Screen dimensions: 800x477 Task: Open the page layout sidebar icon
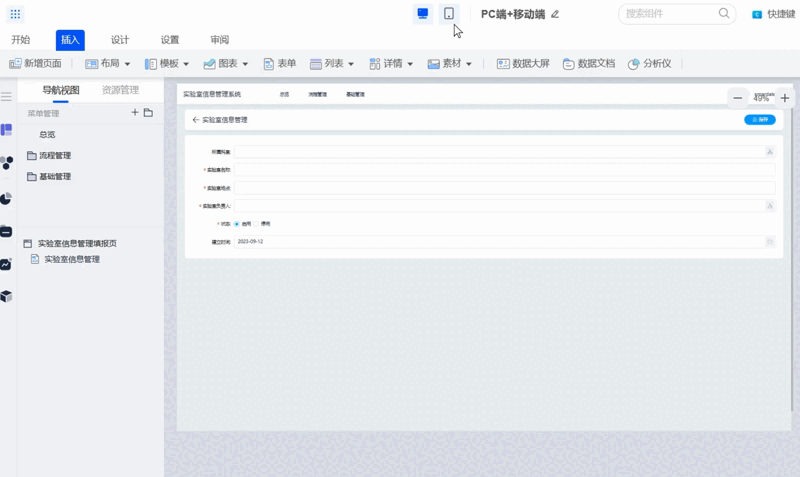point(6,130)
